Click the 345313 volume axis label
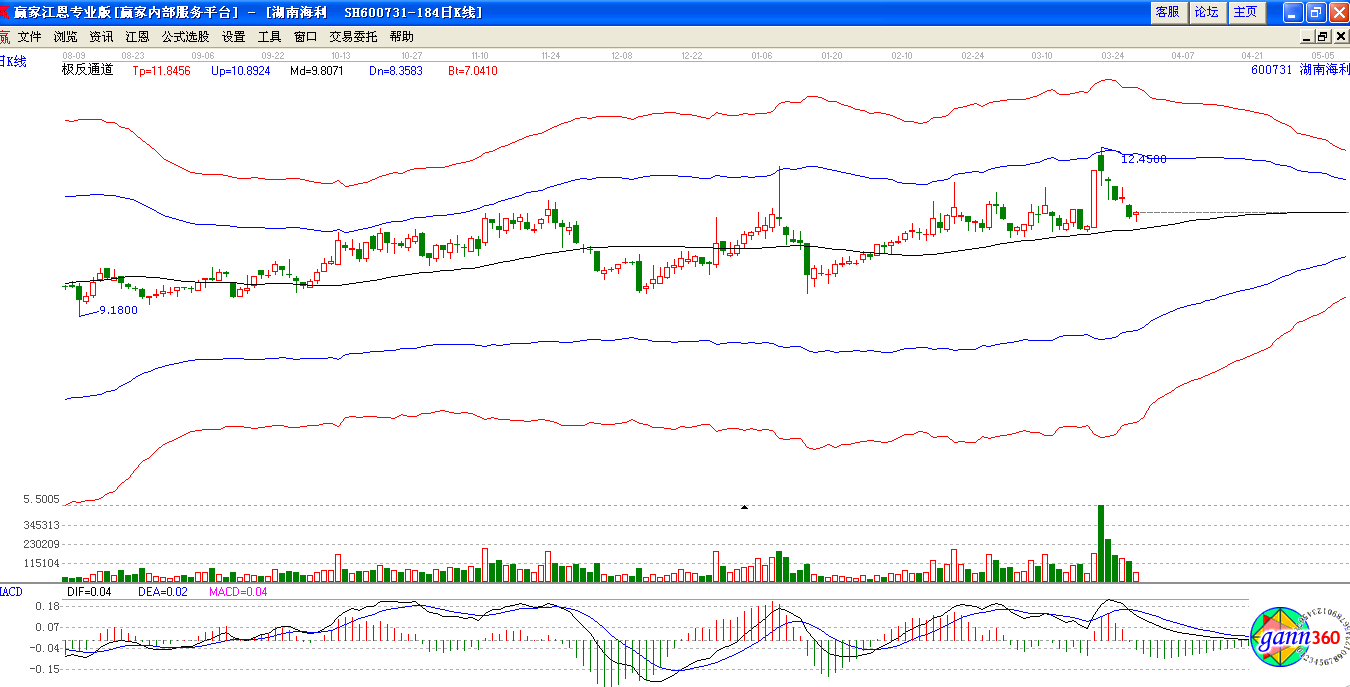Viewport: 1350px width, 687px height. coord(43,525)
